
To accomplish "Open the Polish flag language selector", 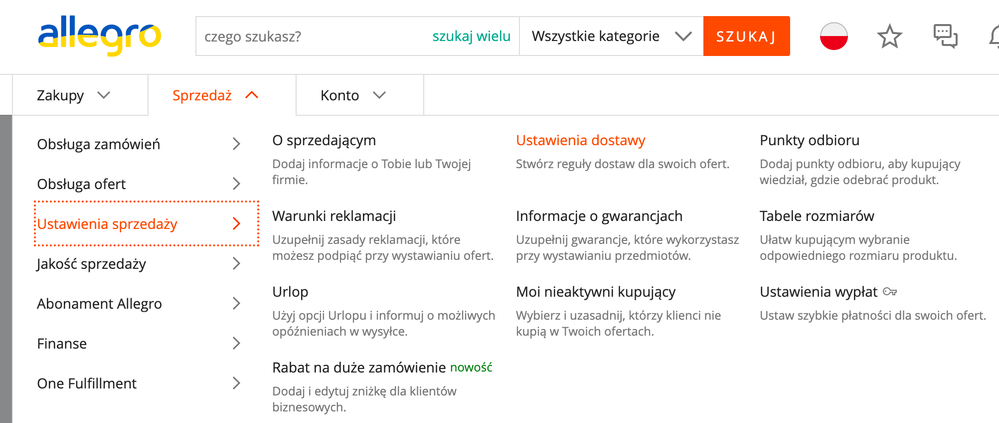I will [x=833, y=36].
